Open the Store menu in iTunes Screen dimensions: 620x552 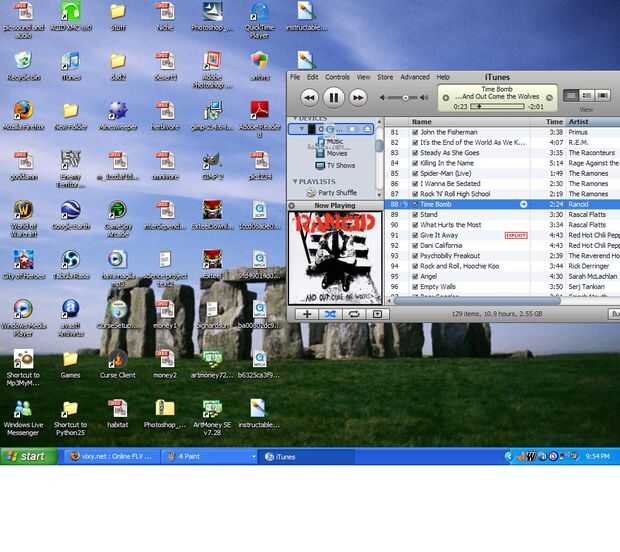tap(385, 77)
